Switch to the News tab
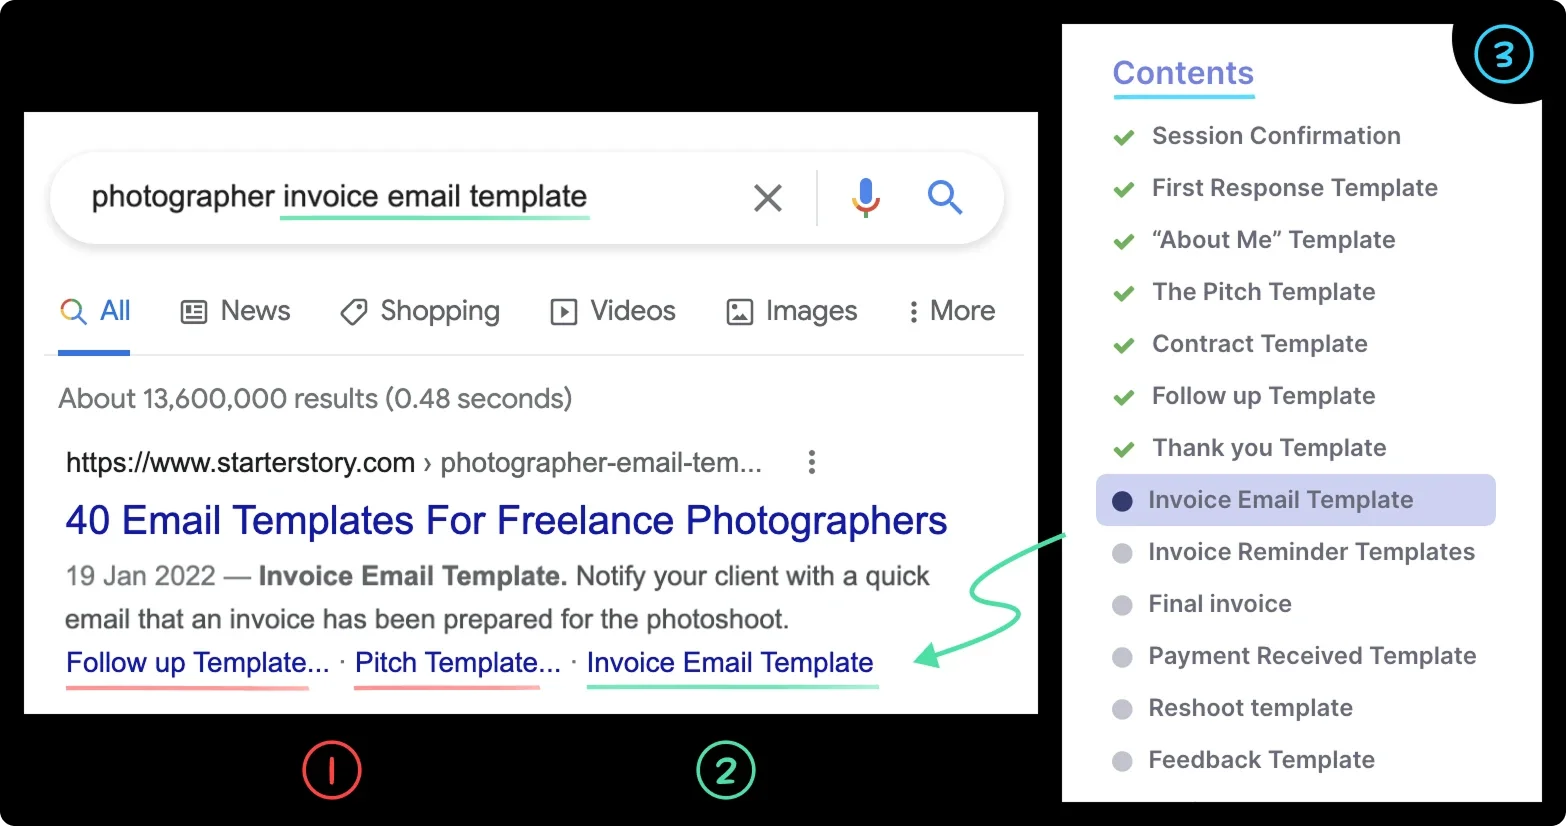 pos(235,311)
